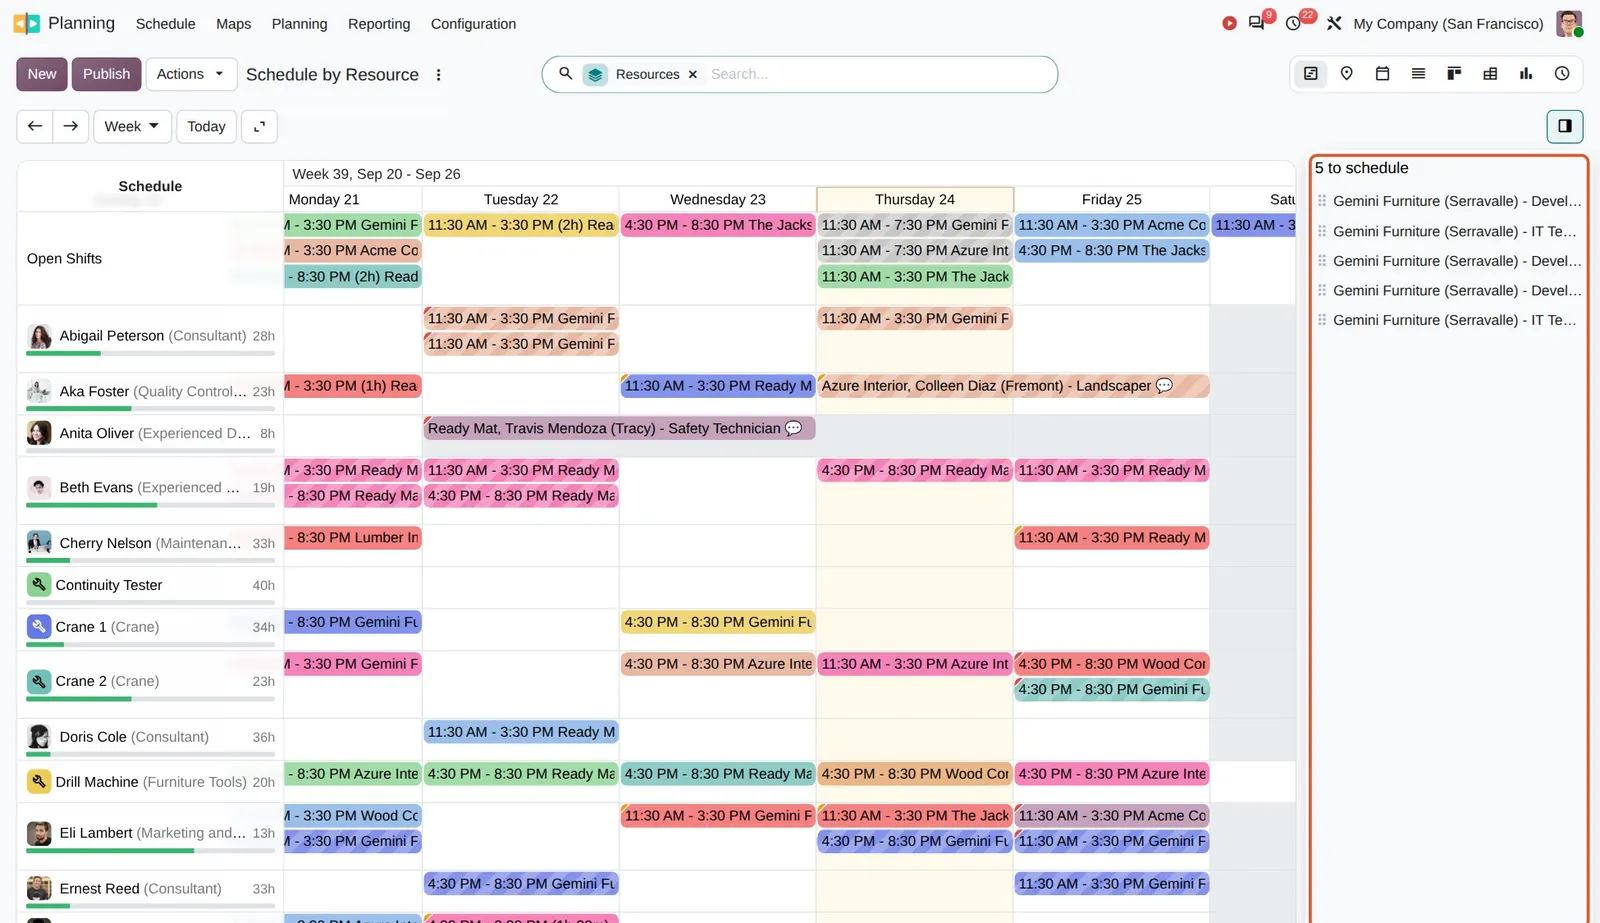Click the search magnifier icon
1600x923 pixels.
click(565, 73)
